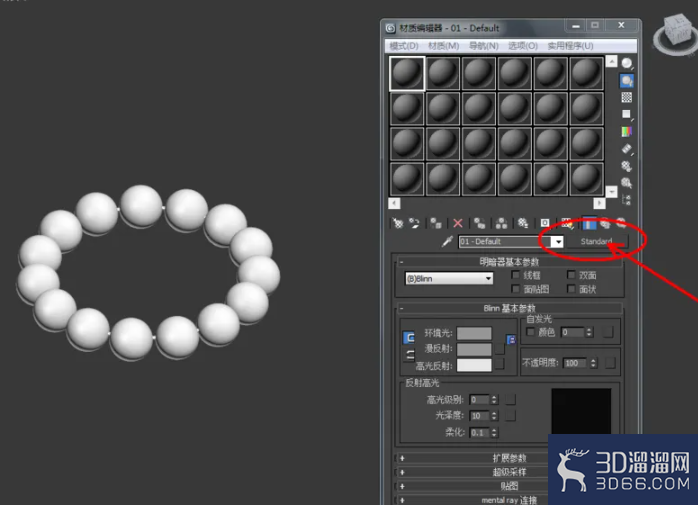Click the Standard material type button
The width and height of the screenshot is (698, 505).
pos(597,241)
